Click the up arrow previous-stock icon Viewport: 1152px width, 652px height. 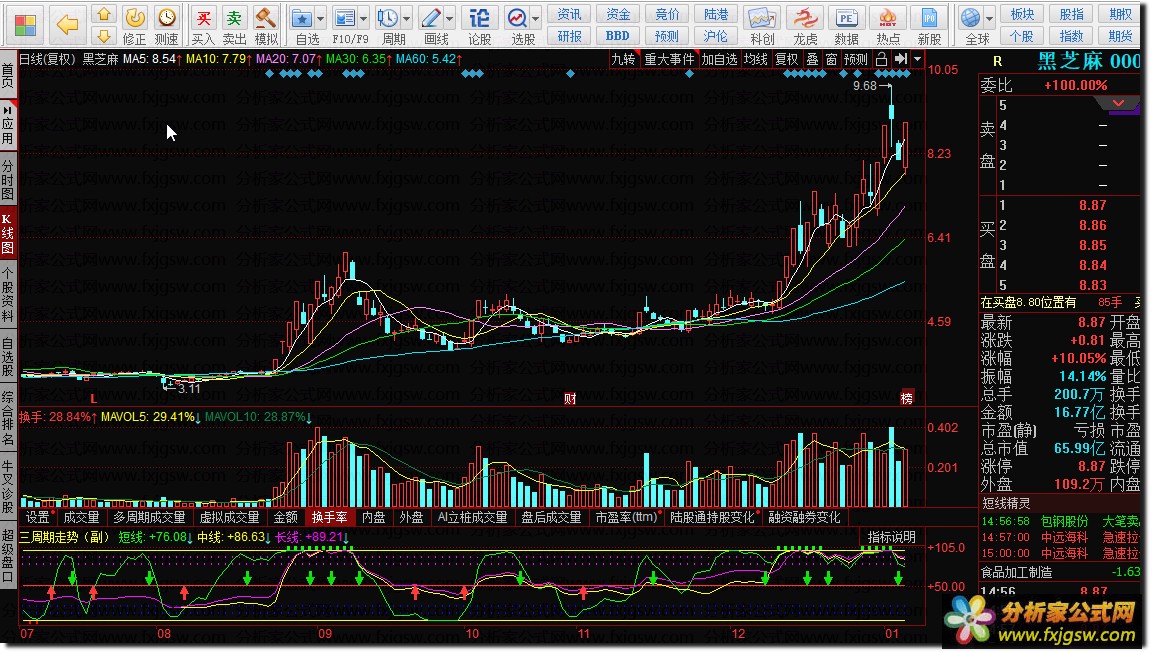click(x=104, y=14)
